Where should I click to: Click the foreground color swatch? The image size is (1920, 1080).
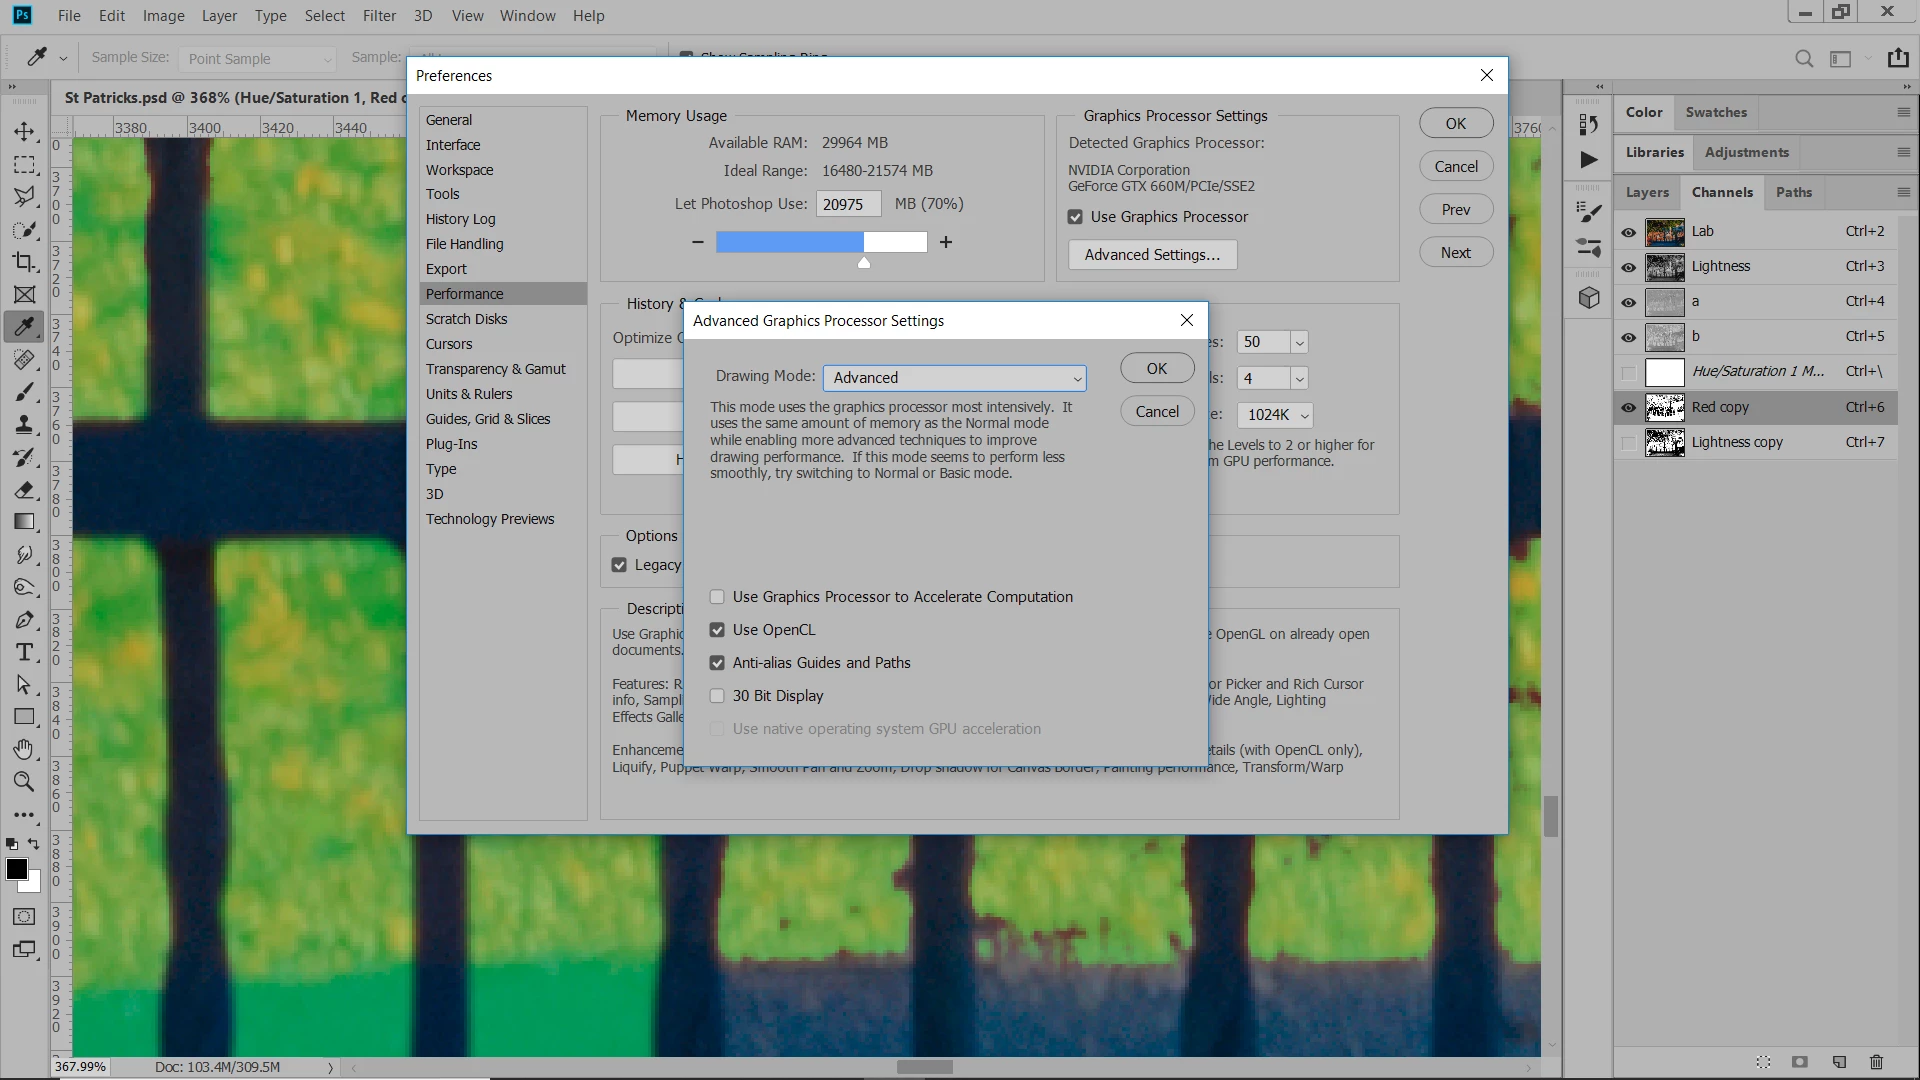coord(17,869)
